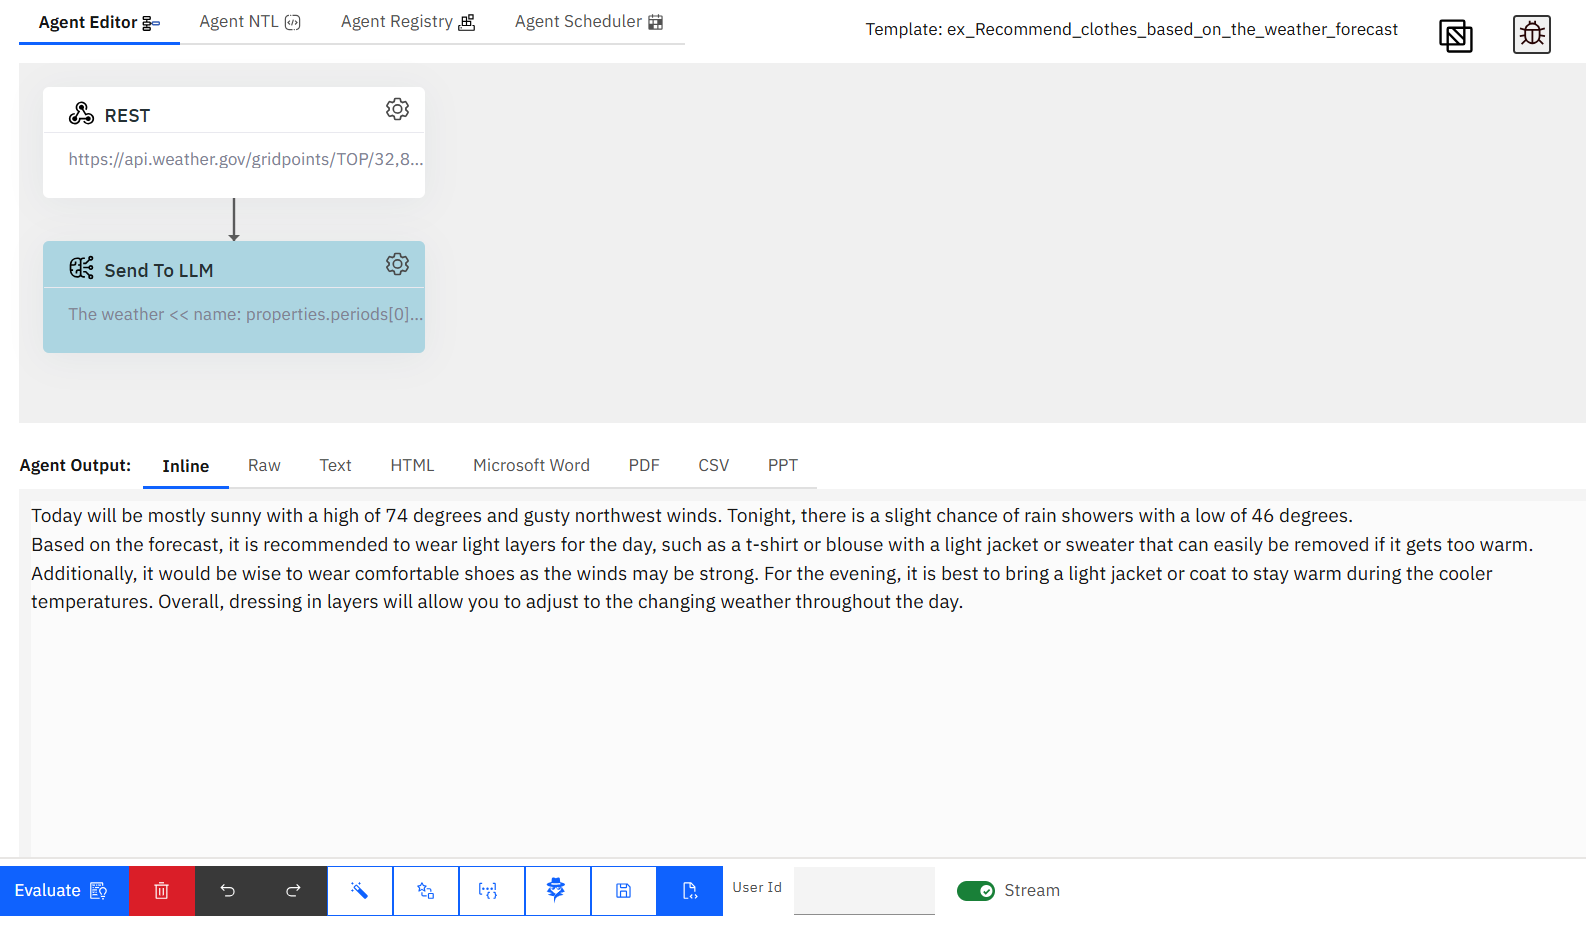Image resolution: width=1586 pixels, height=931 pixels.
Task: Click the REST node title
Action: coord(127,116)
